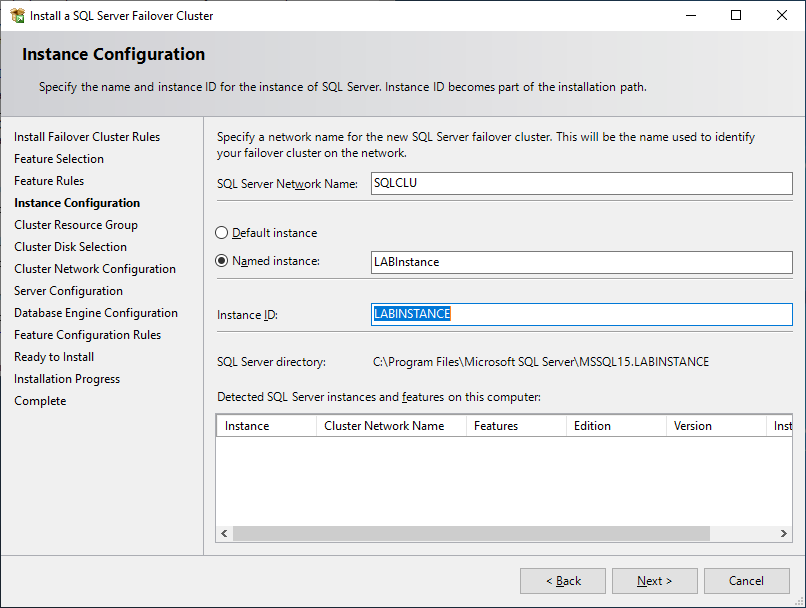Sort by the Instance column header

coord(266,426)
